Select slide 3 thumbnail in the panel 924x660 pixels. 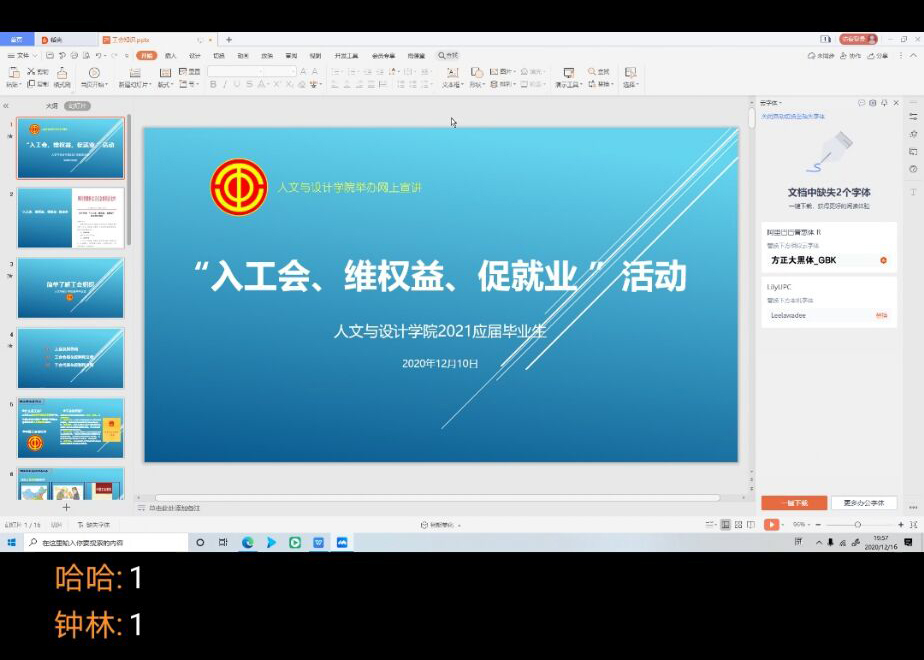(71, 288)
